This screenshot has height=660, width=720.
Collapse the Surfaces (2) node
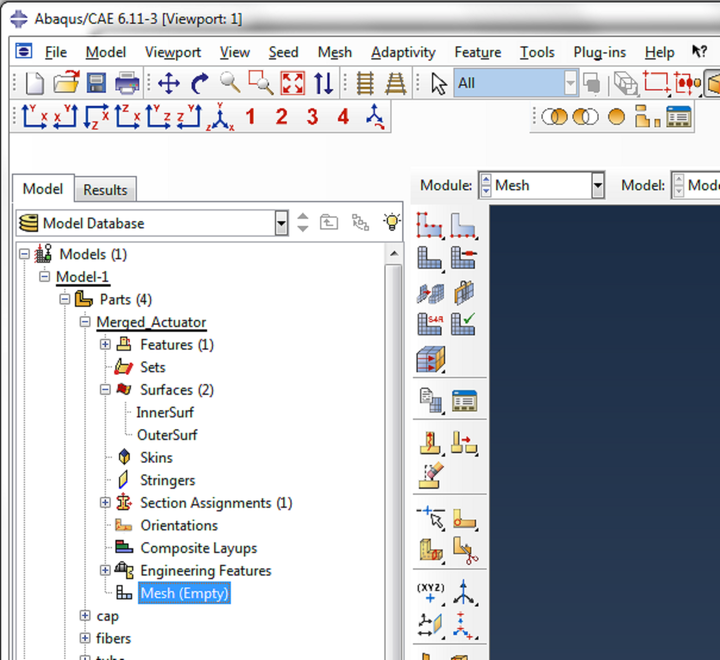click(x=105, y=390)
